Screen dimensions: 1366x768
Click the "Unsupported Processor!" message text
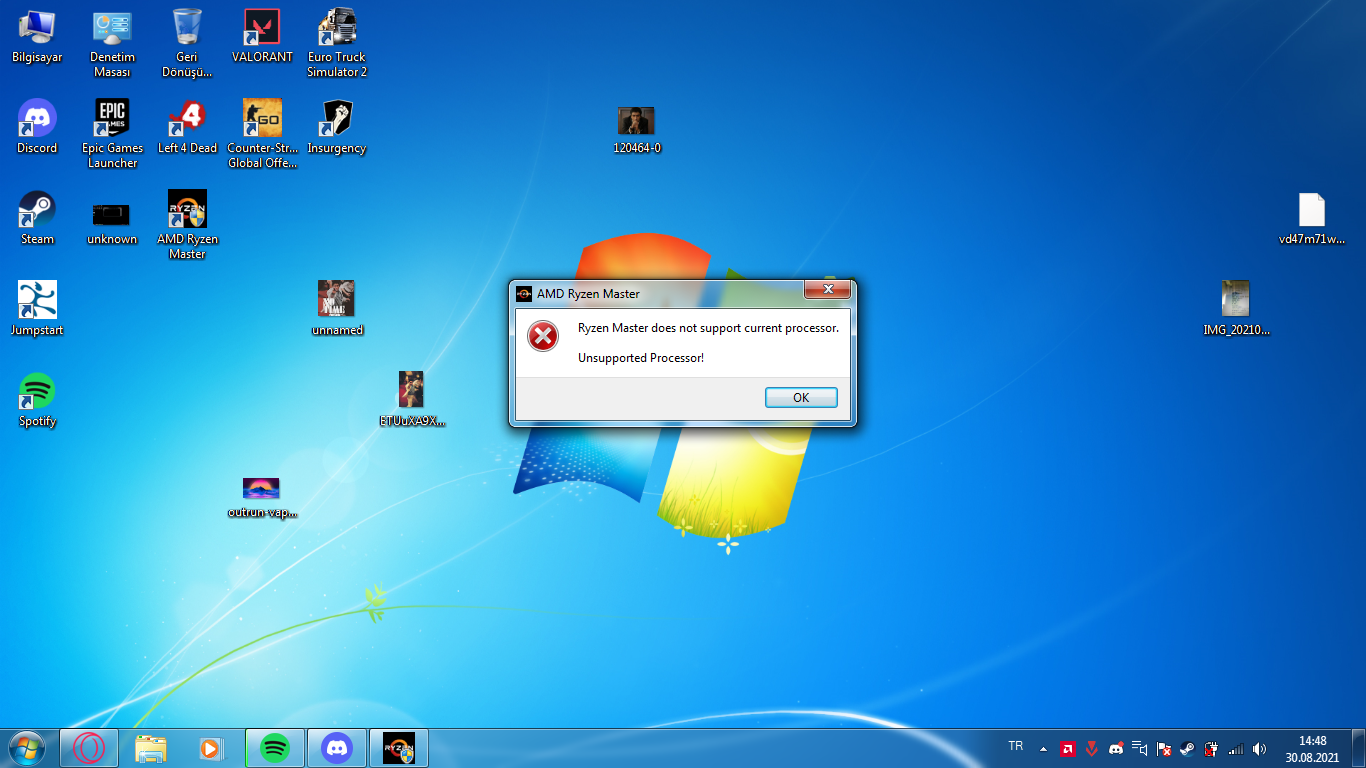[x=641, y=358]
